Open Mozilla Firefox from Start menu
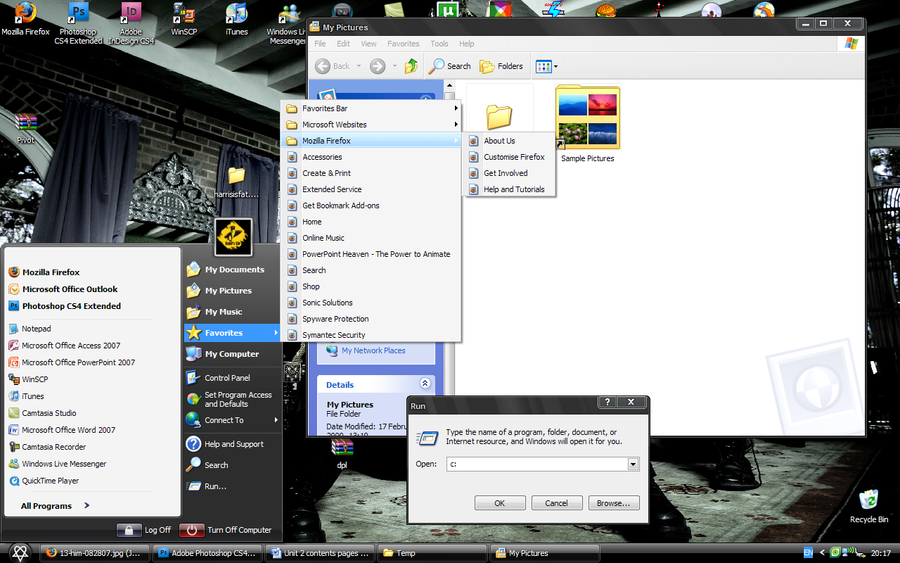This screenshot has height=563, width=900. [45, 272]
